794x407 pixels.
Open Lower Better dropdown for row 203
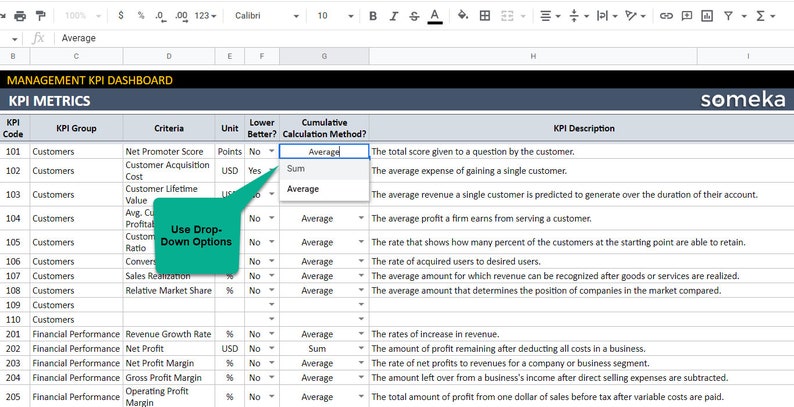[272, 363]
